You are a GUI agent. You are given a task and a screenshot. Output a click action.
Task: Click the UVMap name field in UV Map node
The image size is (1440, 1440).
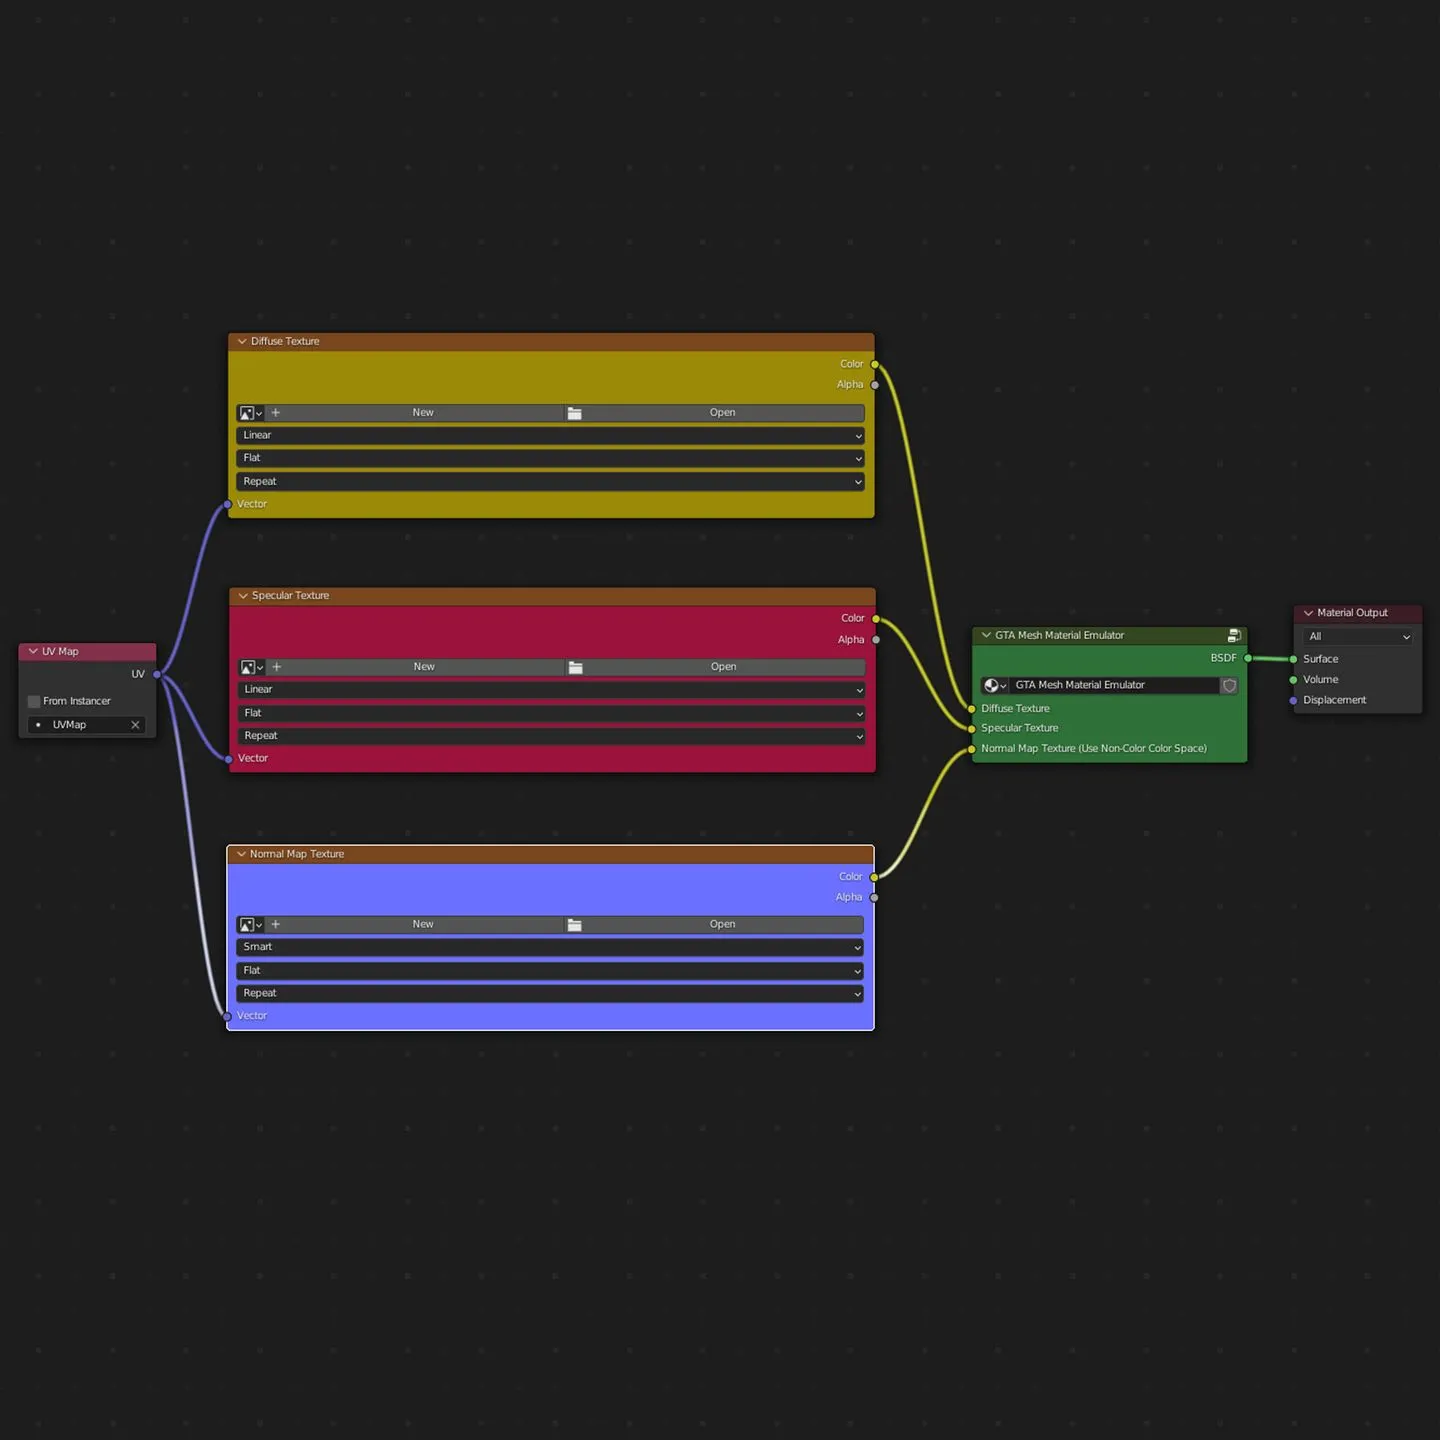(x=85, y=725)
